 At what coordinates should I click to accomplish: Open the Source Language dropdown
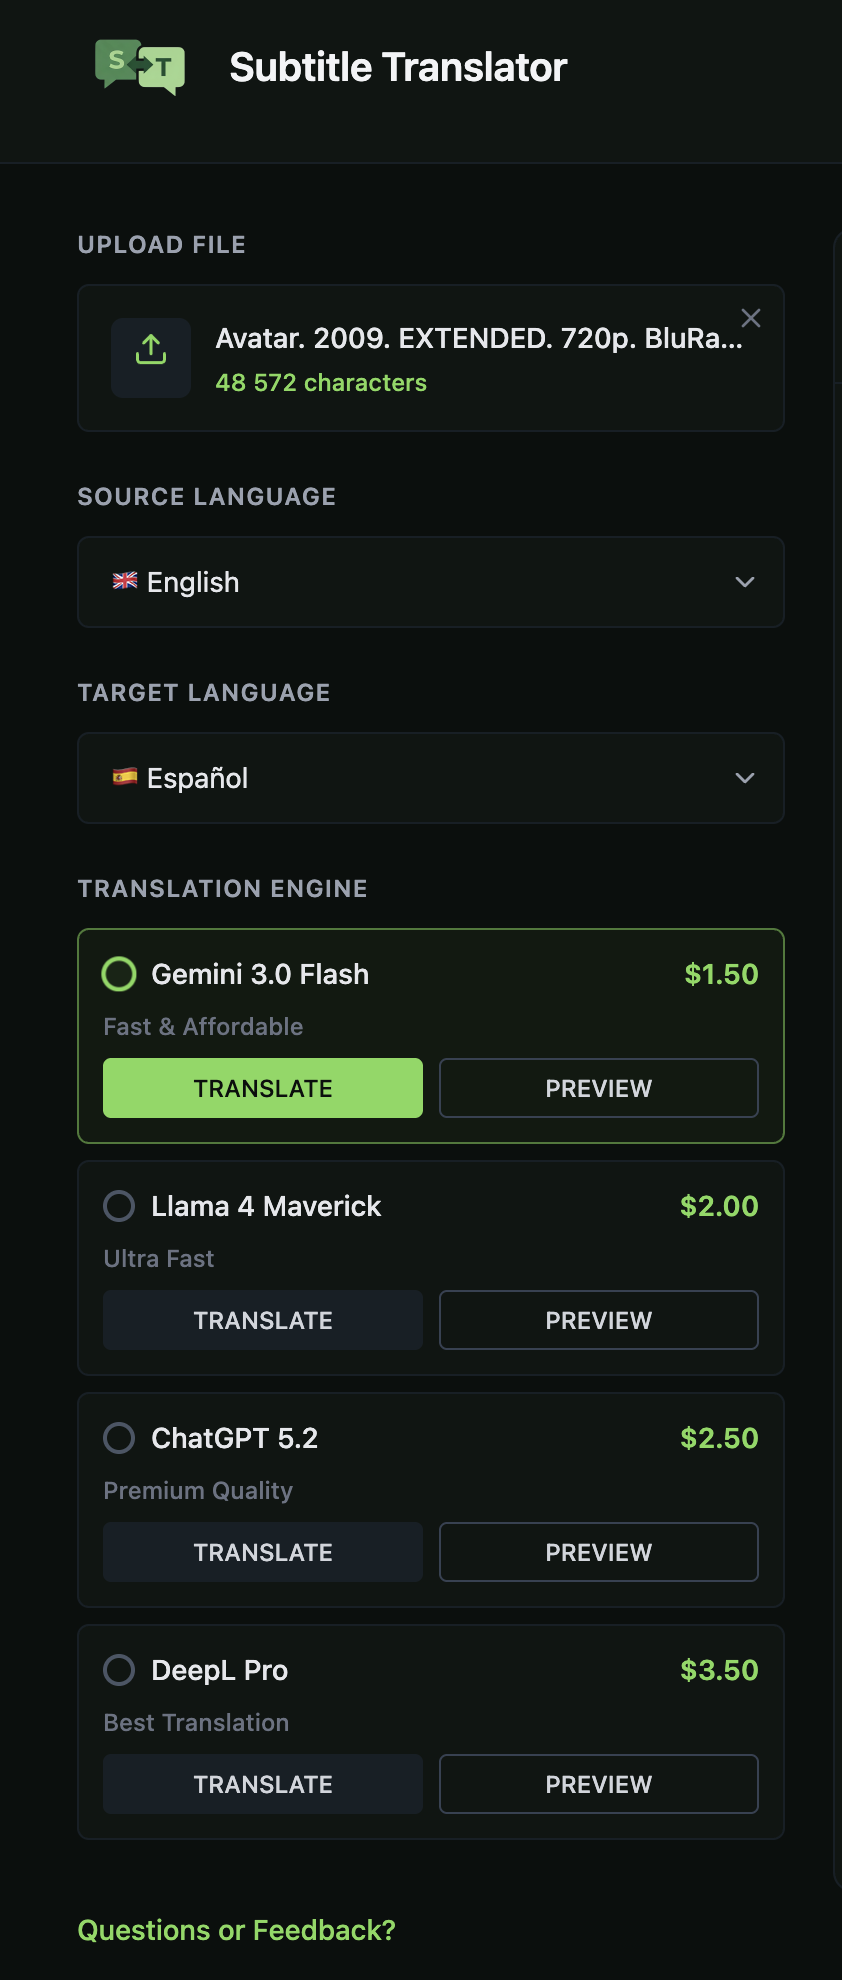pos(431,582)
